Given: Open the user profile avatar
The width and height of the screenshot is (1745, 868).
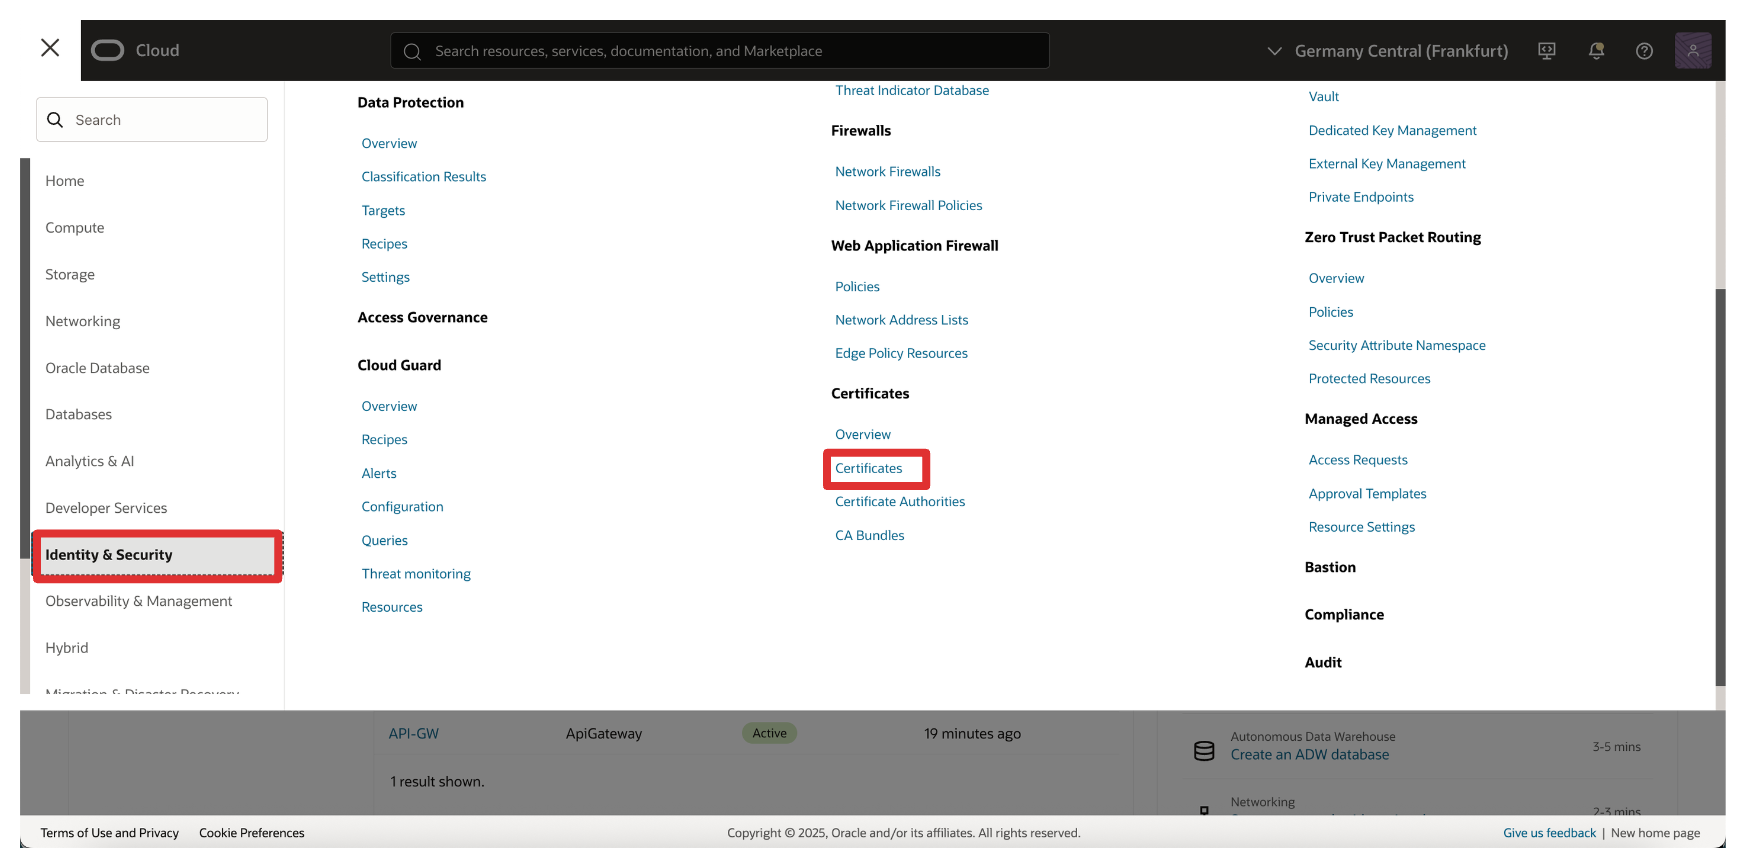Looking at the screenshot, I should pos(1692,51).
